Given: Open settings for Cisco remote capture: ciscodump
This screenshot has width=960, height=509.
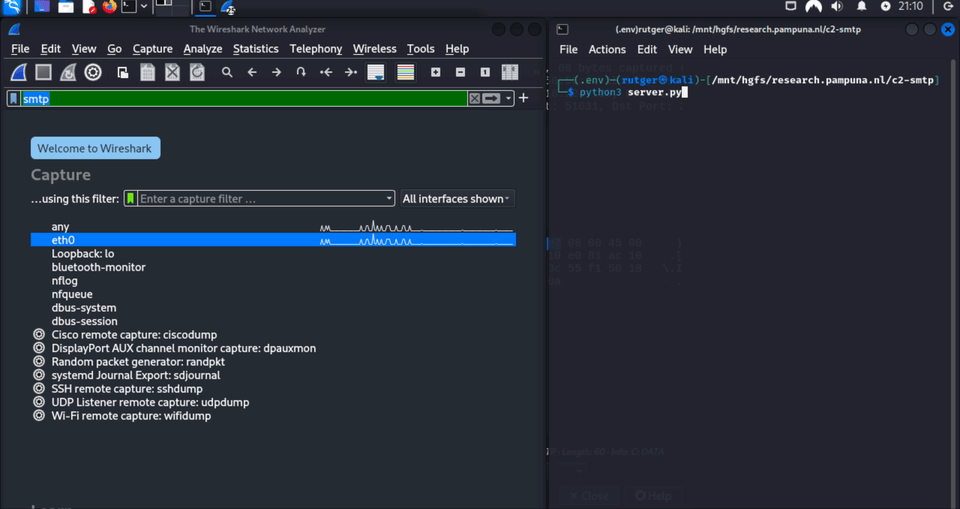Looking at the screenshot, I should 39,334.
